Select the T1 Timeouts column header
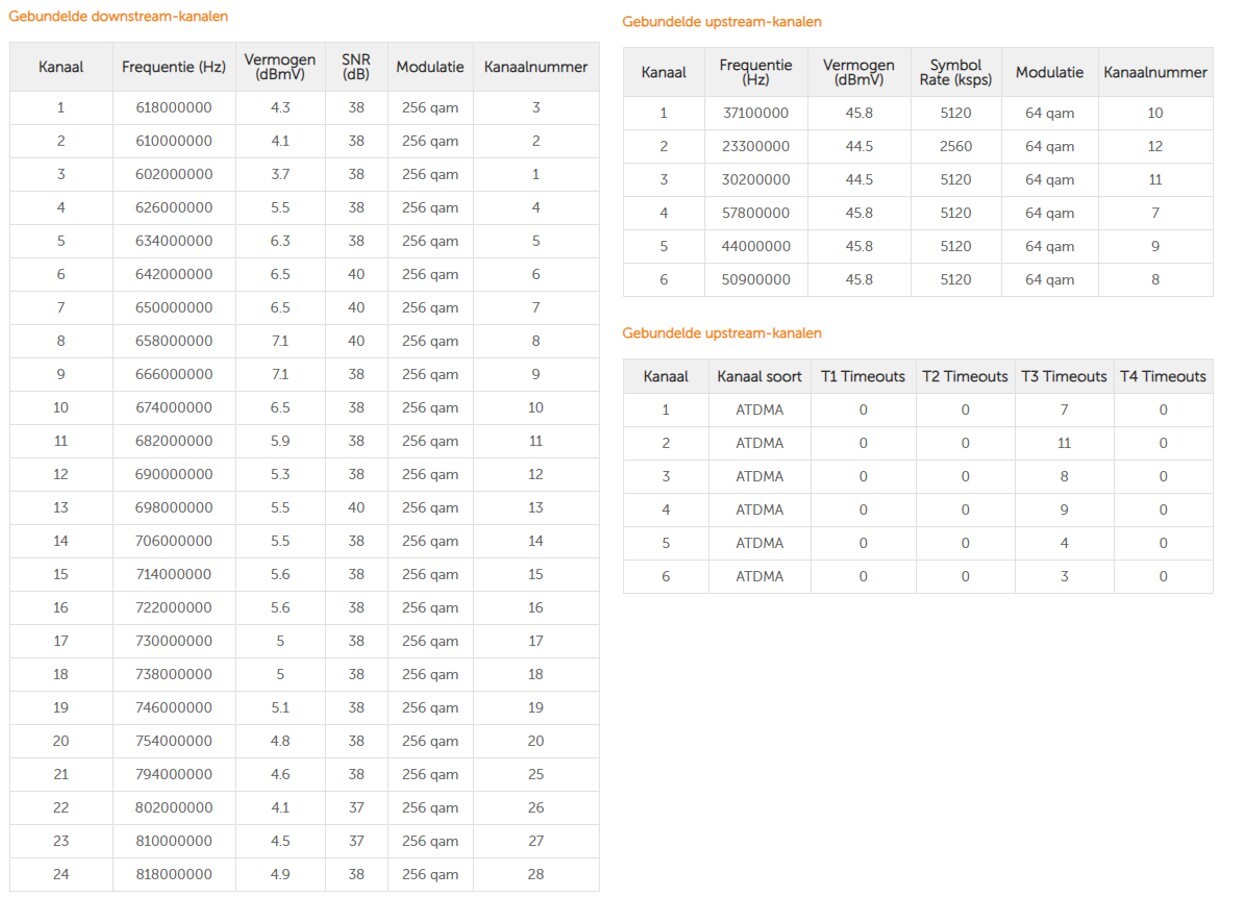This screenshot has width=1240, height=907. (863, 376)
